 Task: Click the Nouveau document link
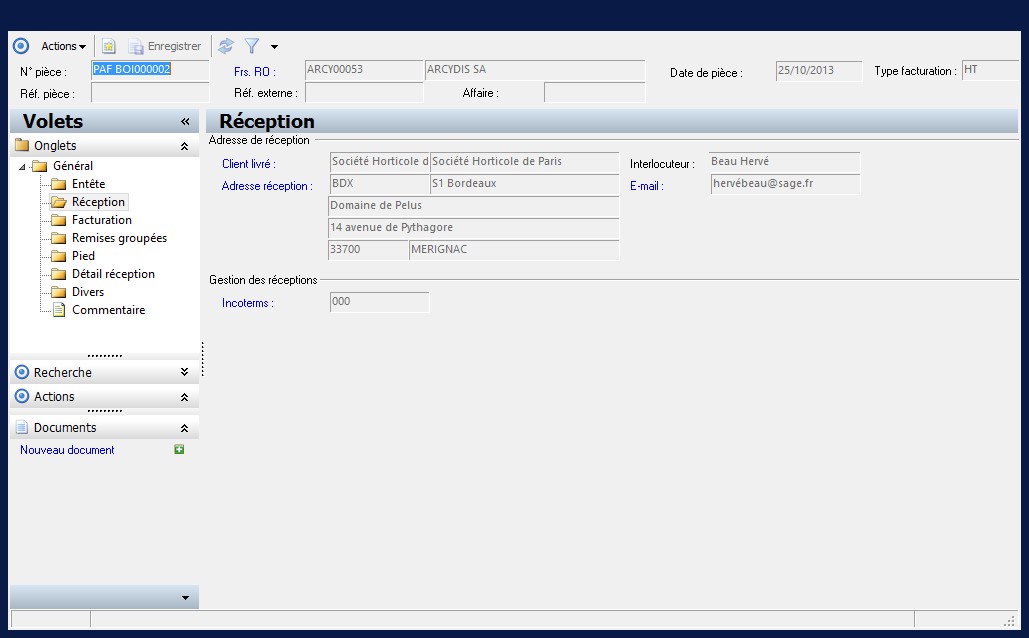coord(67,450)
